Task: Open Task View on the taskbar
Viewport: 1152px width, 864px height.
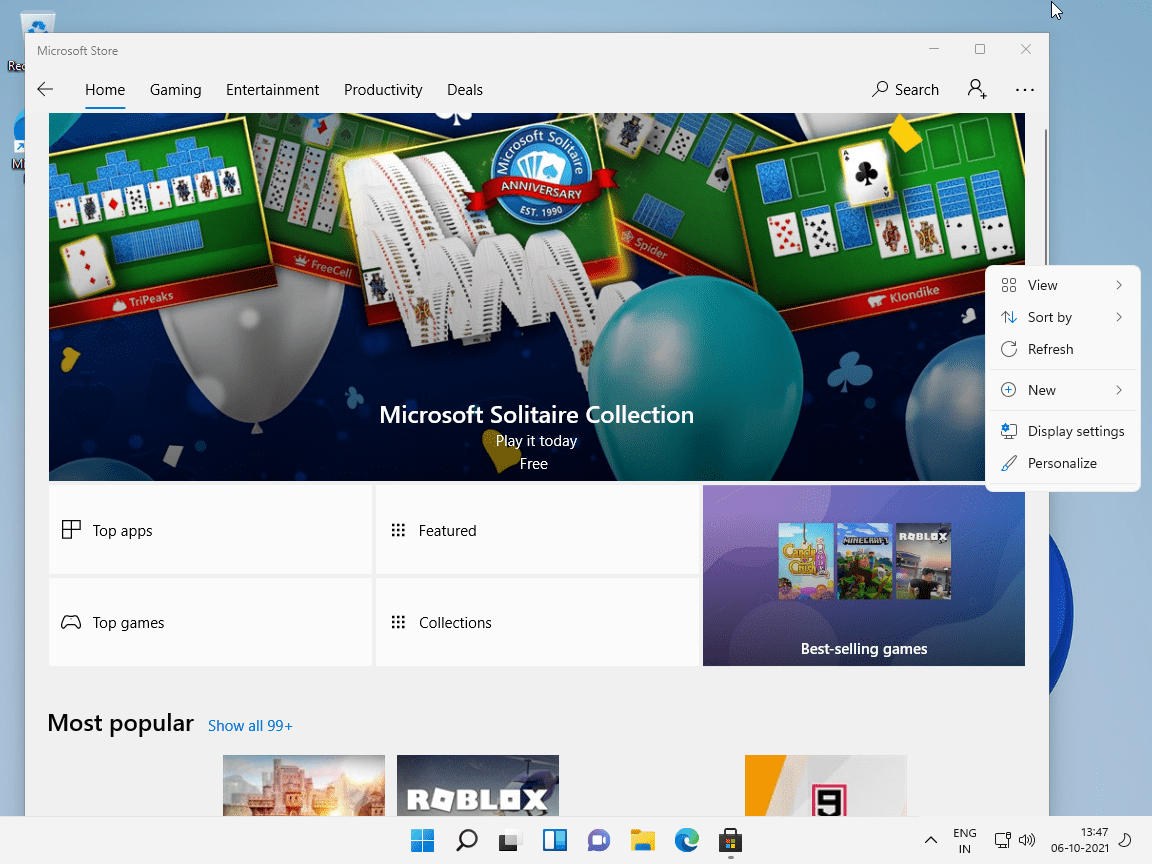Action: (x=511, y=840)
